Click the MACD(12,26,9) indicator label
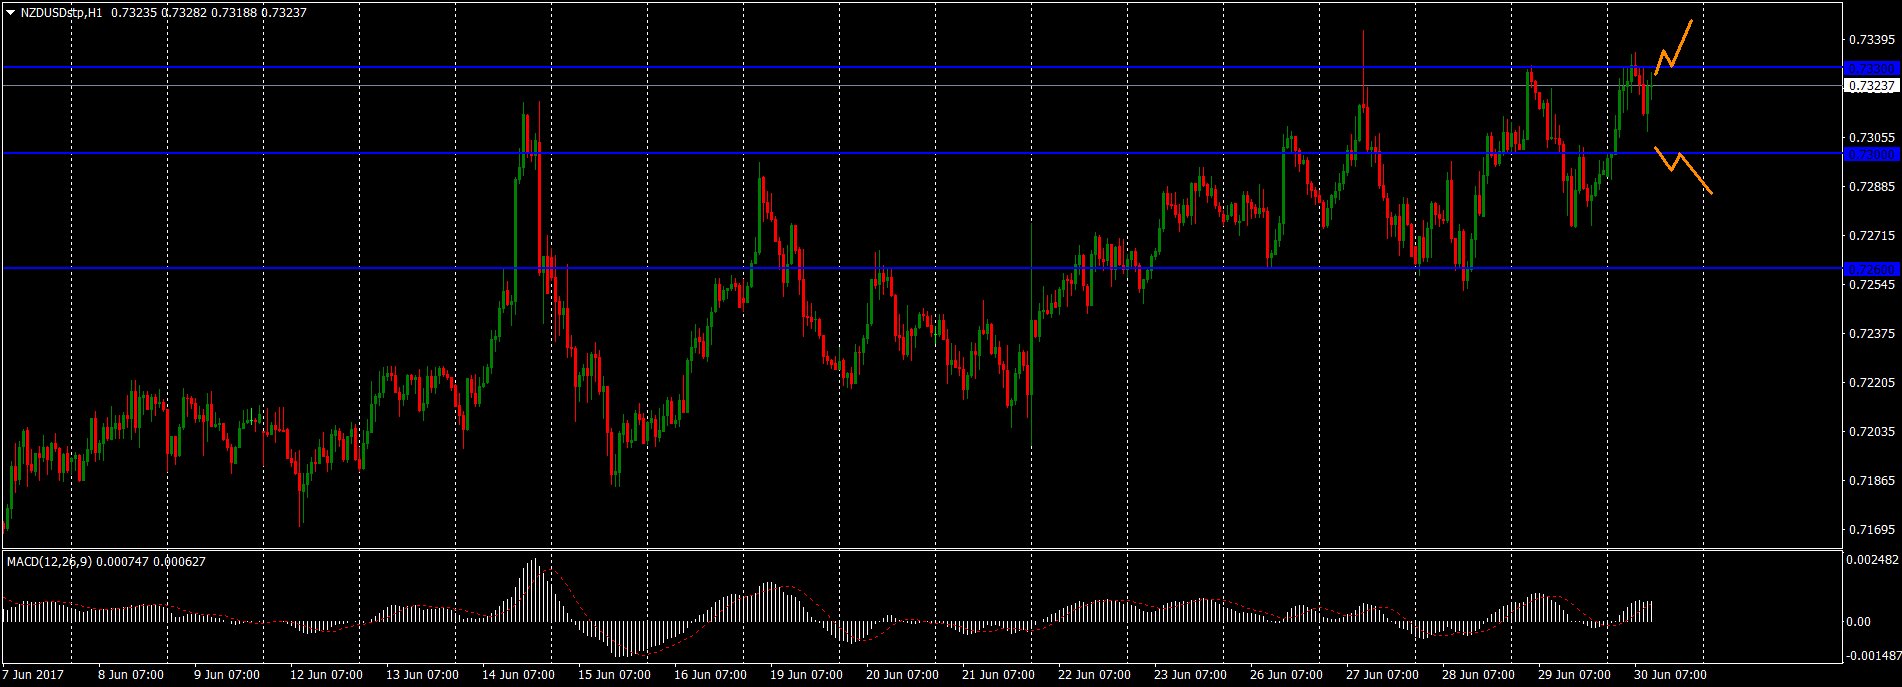 [x=50, y=562]
